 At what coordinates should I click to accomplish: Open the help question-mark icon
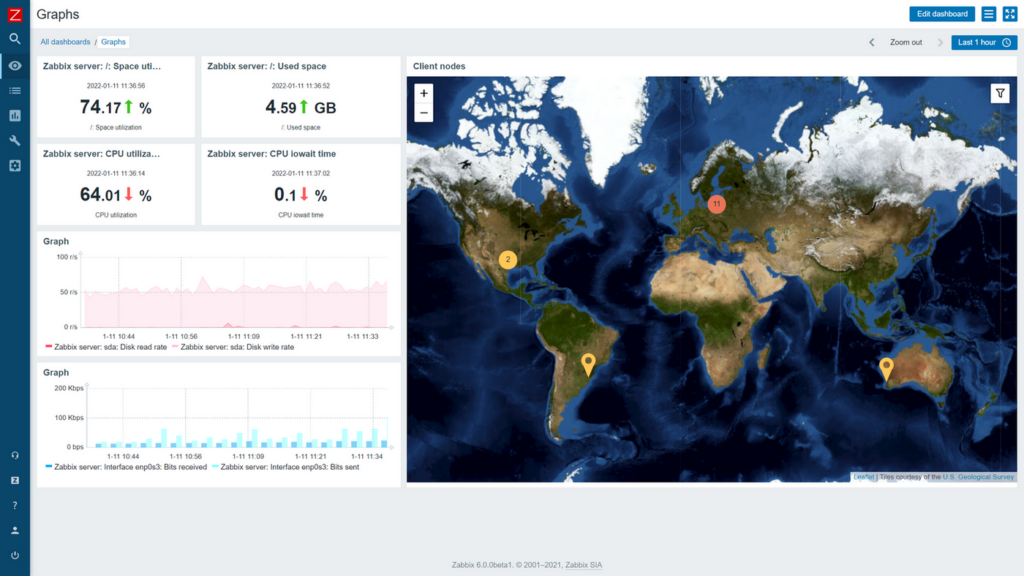coord(14,505)
